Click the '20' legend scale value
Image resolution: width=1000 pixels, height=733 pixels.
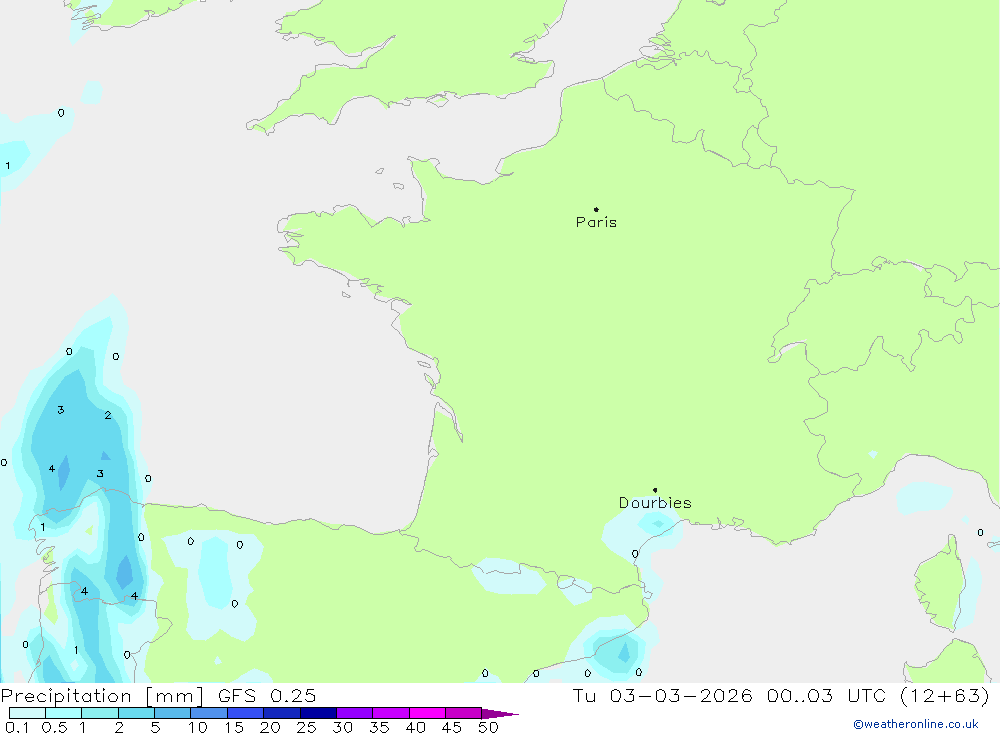tap(270, 727)
